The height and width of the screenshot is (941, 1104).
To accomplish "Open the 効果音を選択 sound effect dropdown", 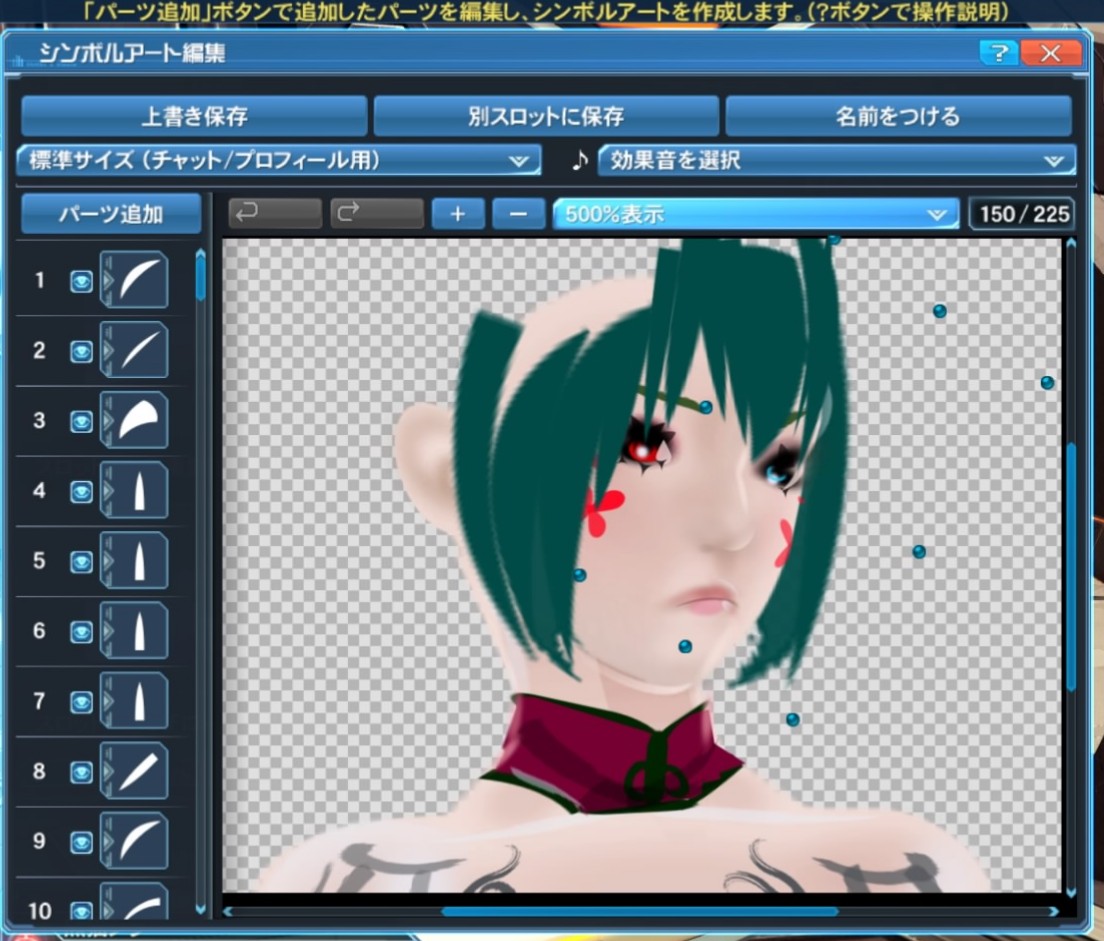I will (x=836, y=161).
